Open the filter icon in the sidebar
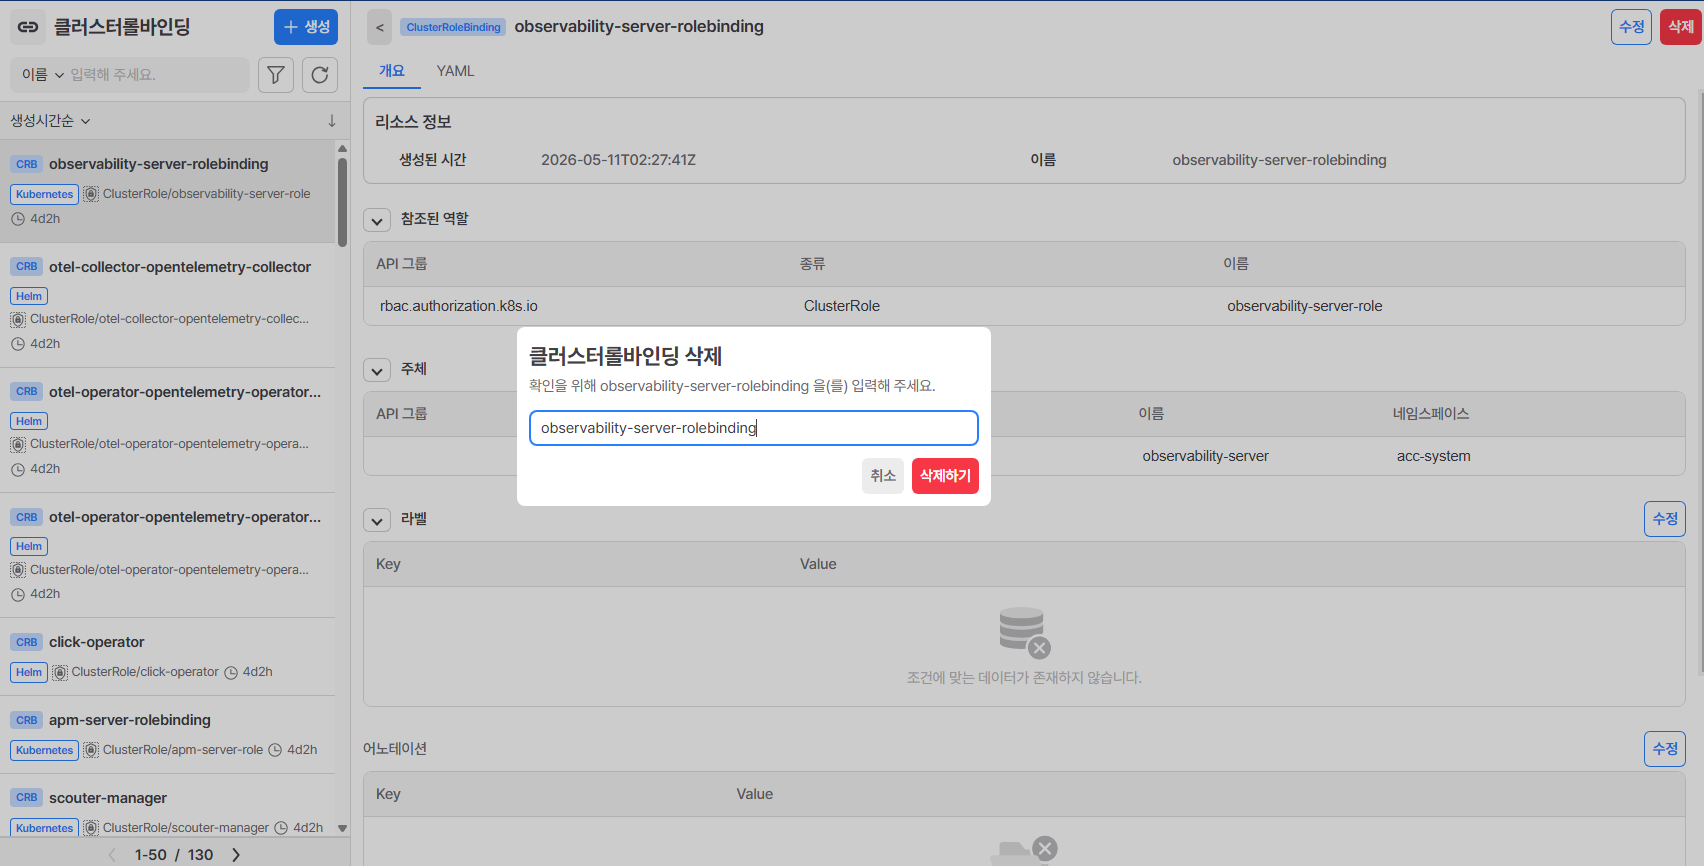The width and height of the screenshot is (1704, 866). click(276, 75)
